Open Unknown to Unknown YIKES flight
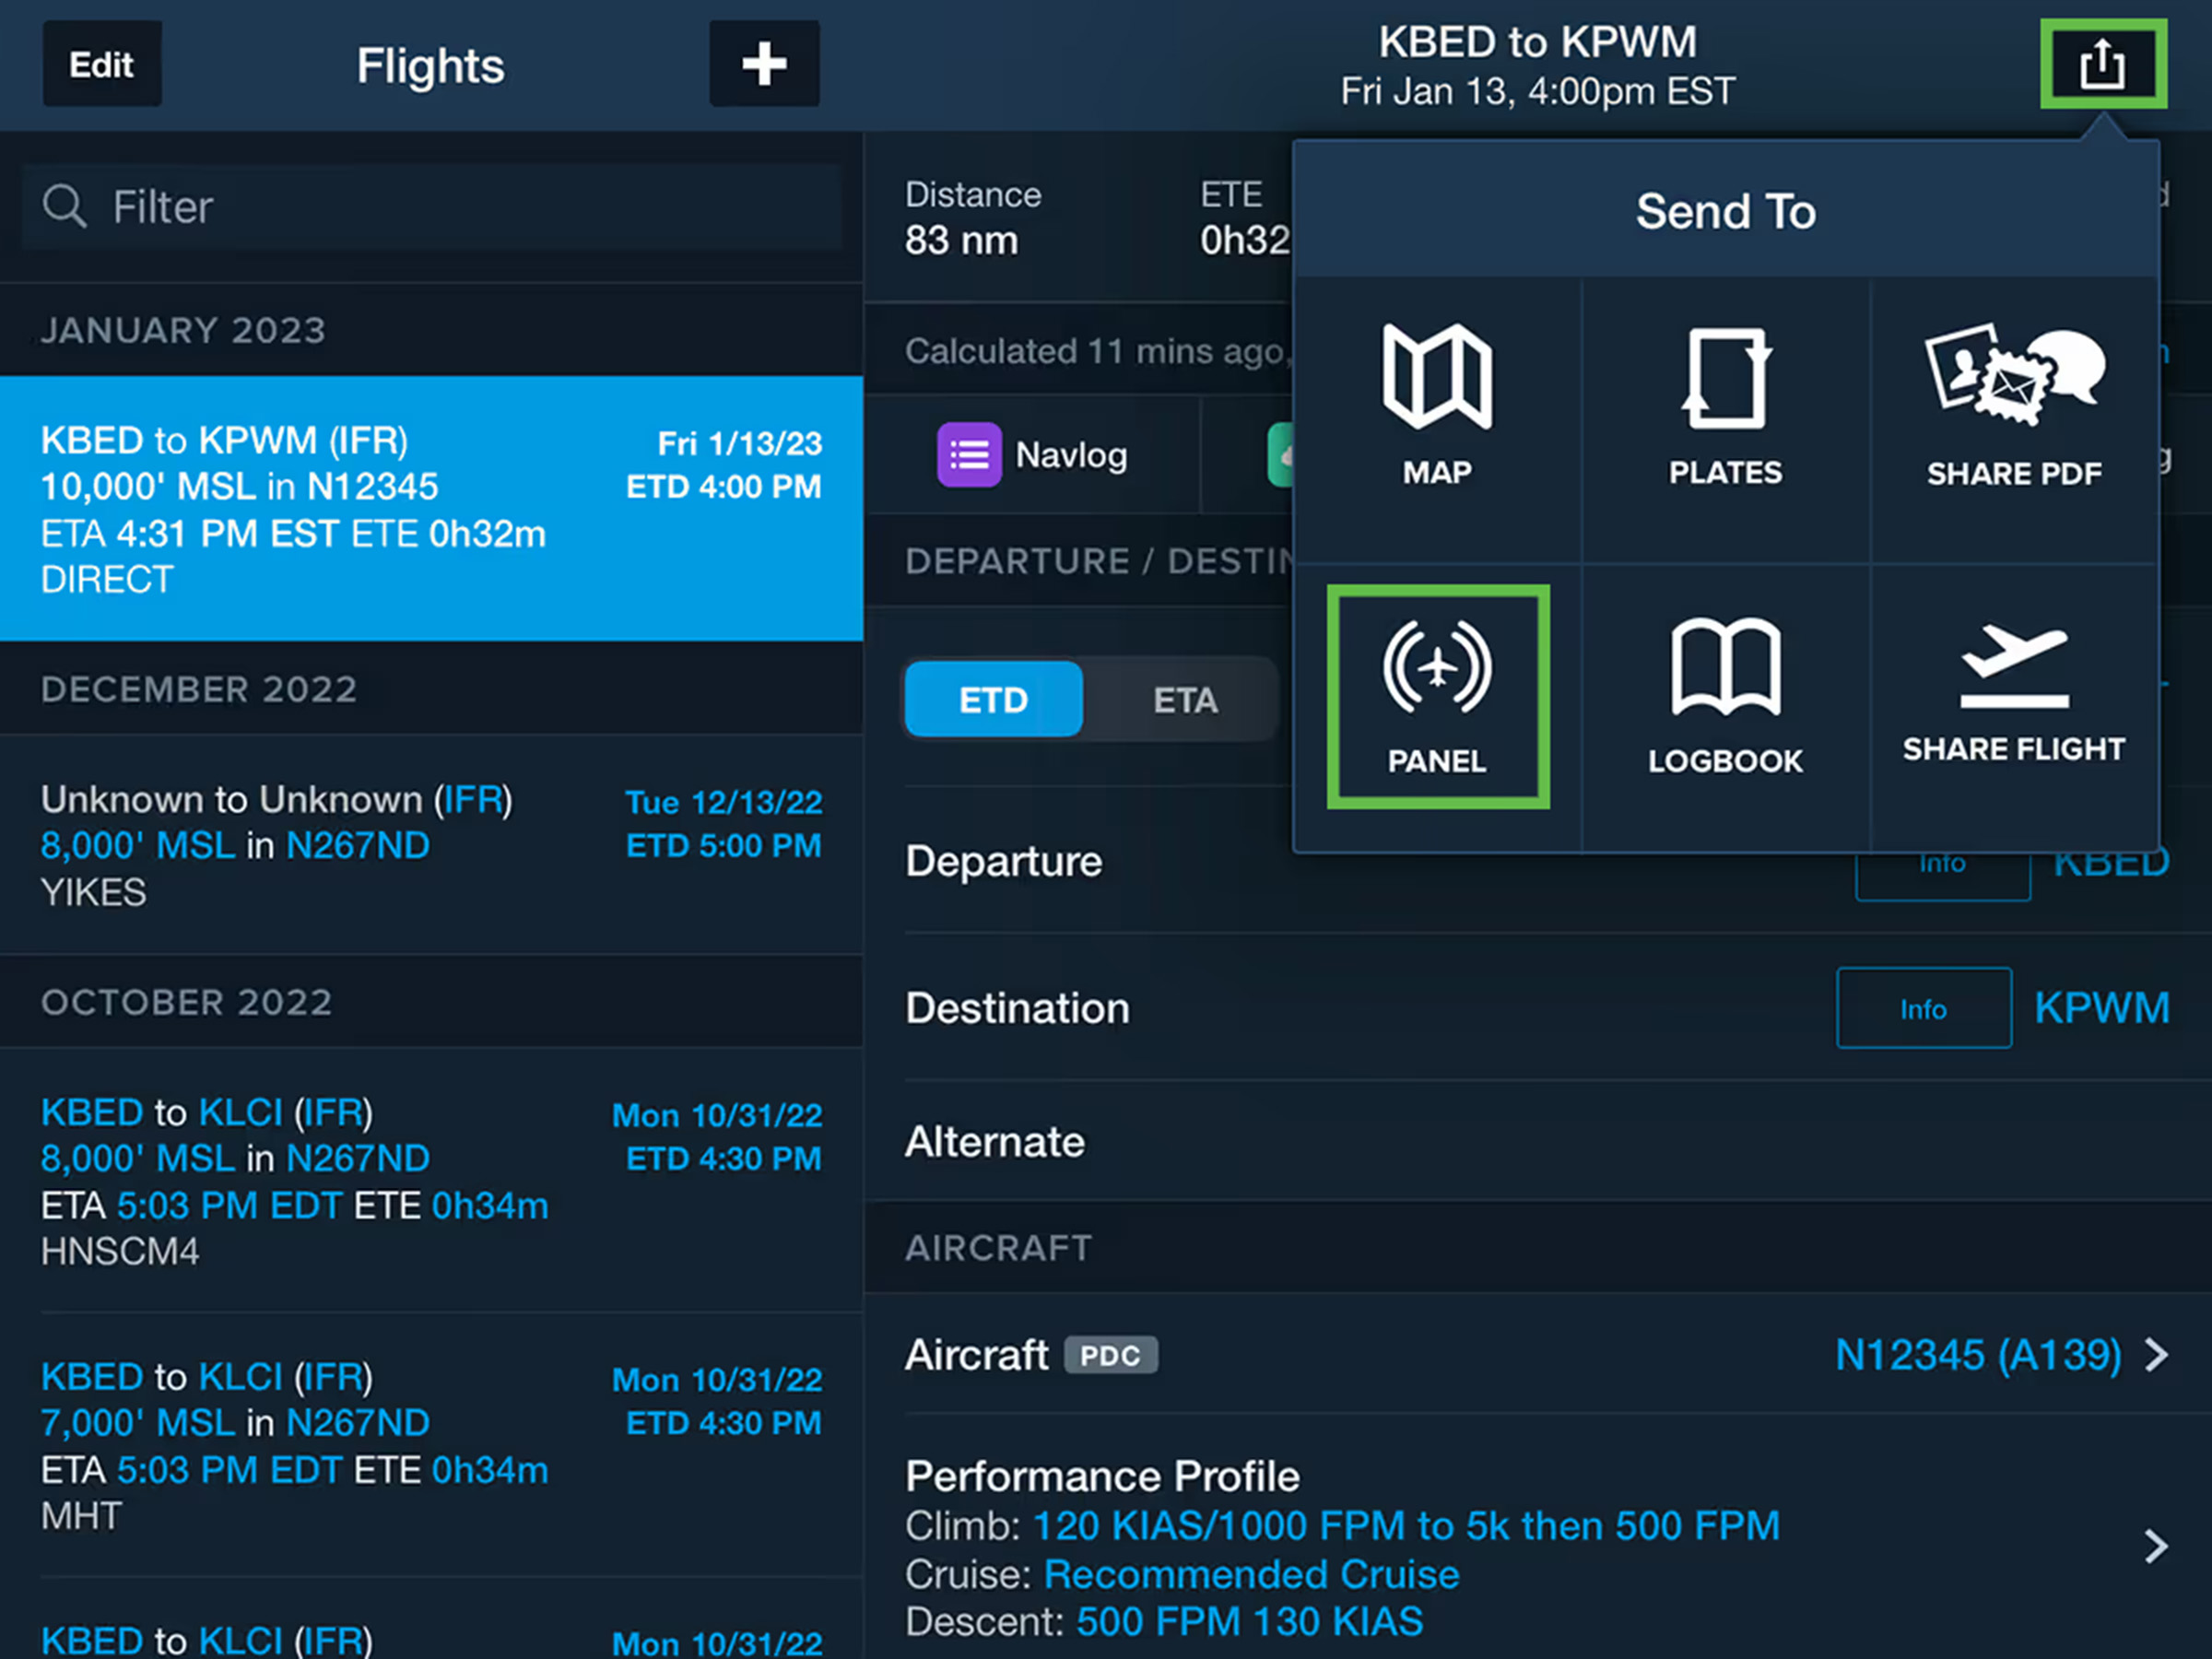The height and width of the screenshot is (1659, 2212). pos(430,845)
